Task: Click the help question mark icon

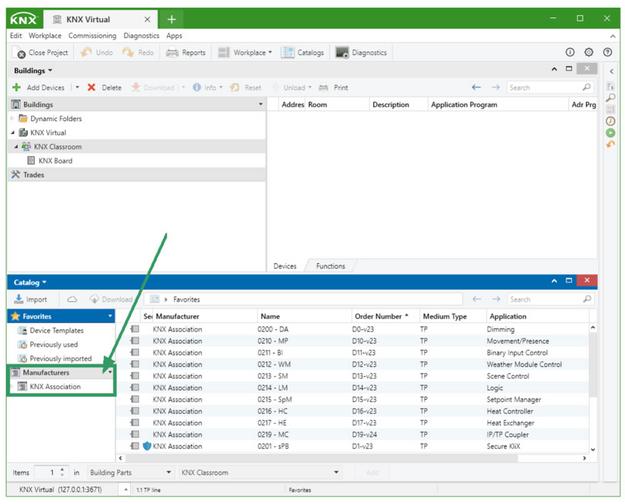Action: (x=606, y=52)
